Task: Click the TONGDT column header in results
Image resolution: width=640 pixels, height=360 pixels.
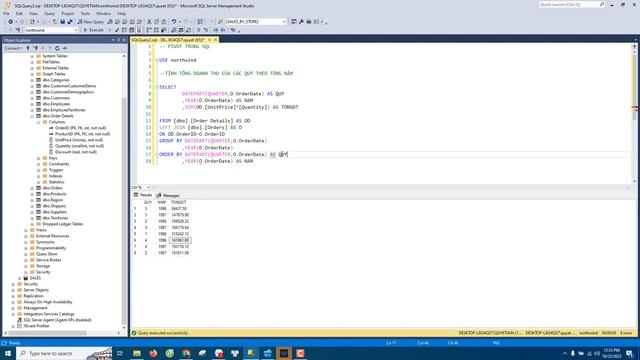Action: point(179,202)
